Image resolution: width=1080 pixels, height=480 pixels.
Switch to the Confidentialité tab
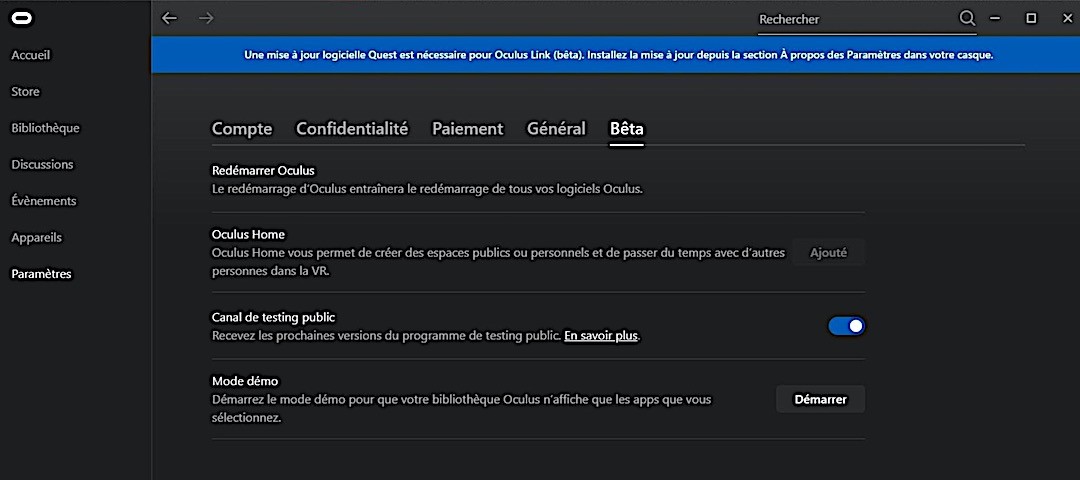352,129
